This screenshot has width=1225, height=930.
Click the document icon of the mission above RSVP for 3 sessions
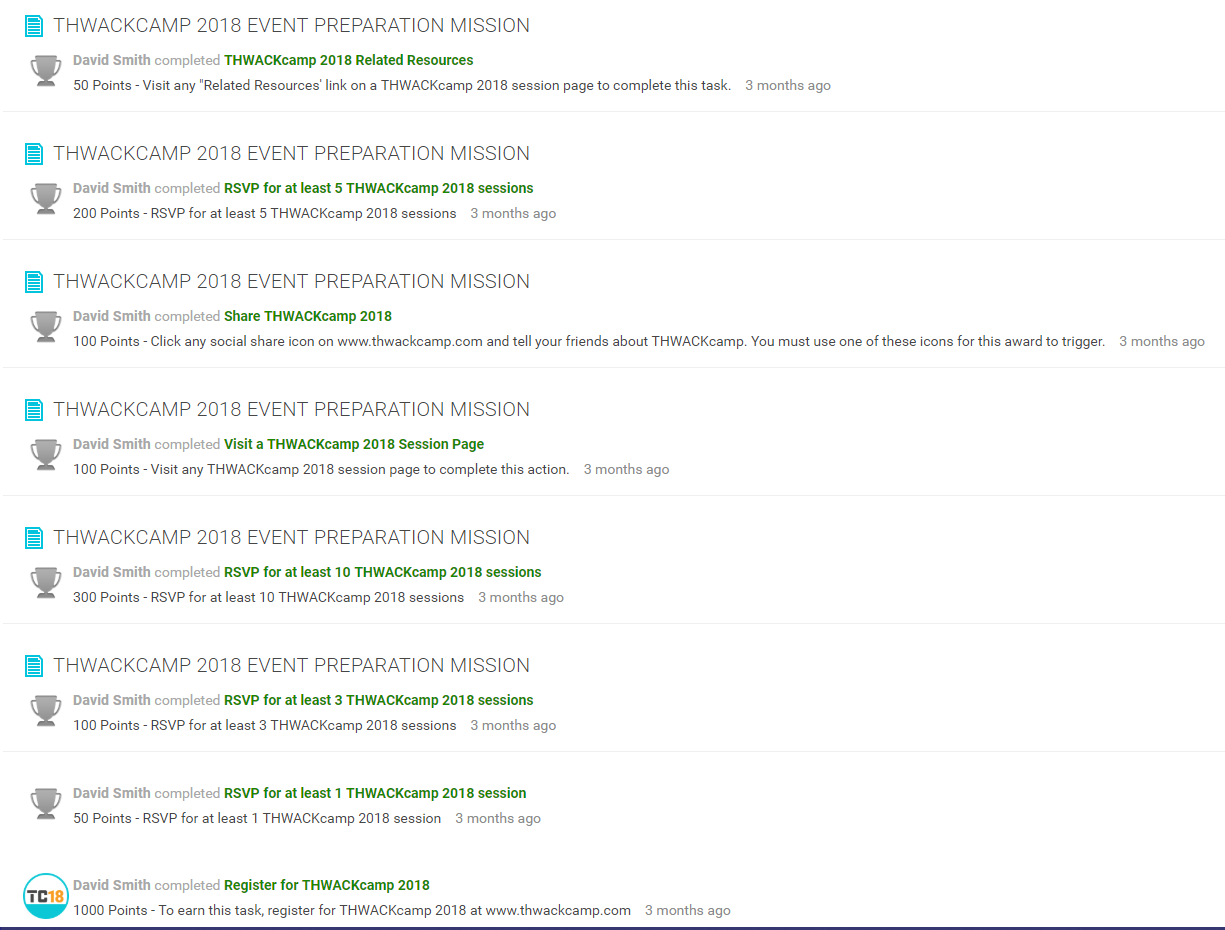pos(34,666)
